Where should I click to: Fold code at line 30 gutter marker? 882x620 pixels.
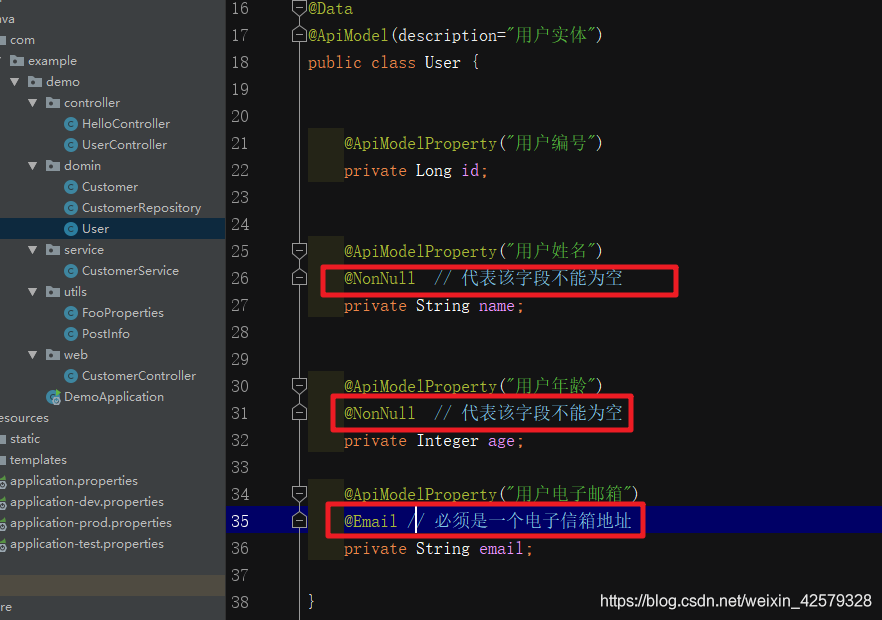point(299,385)
